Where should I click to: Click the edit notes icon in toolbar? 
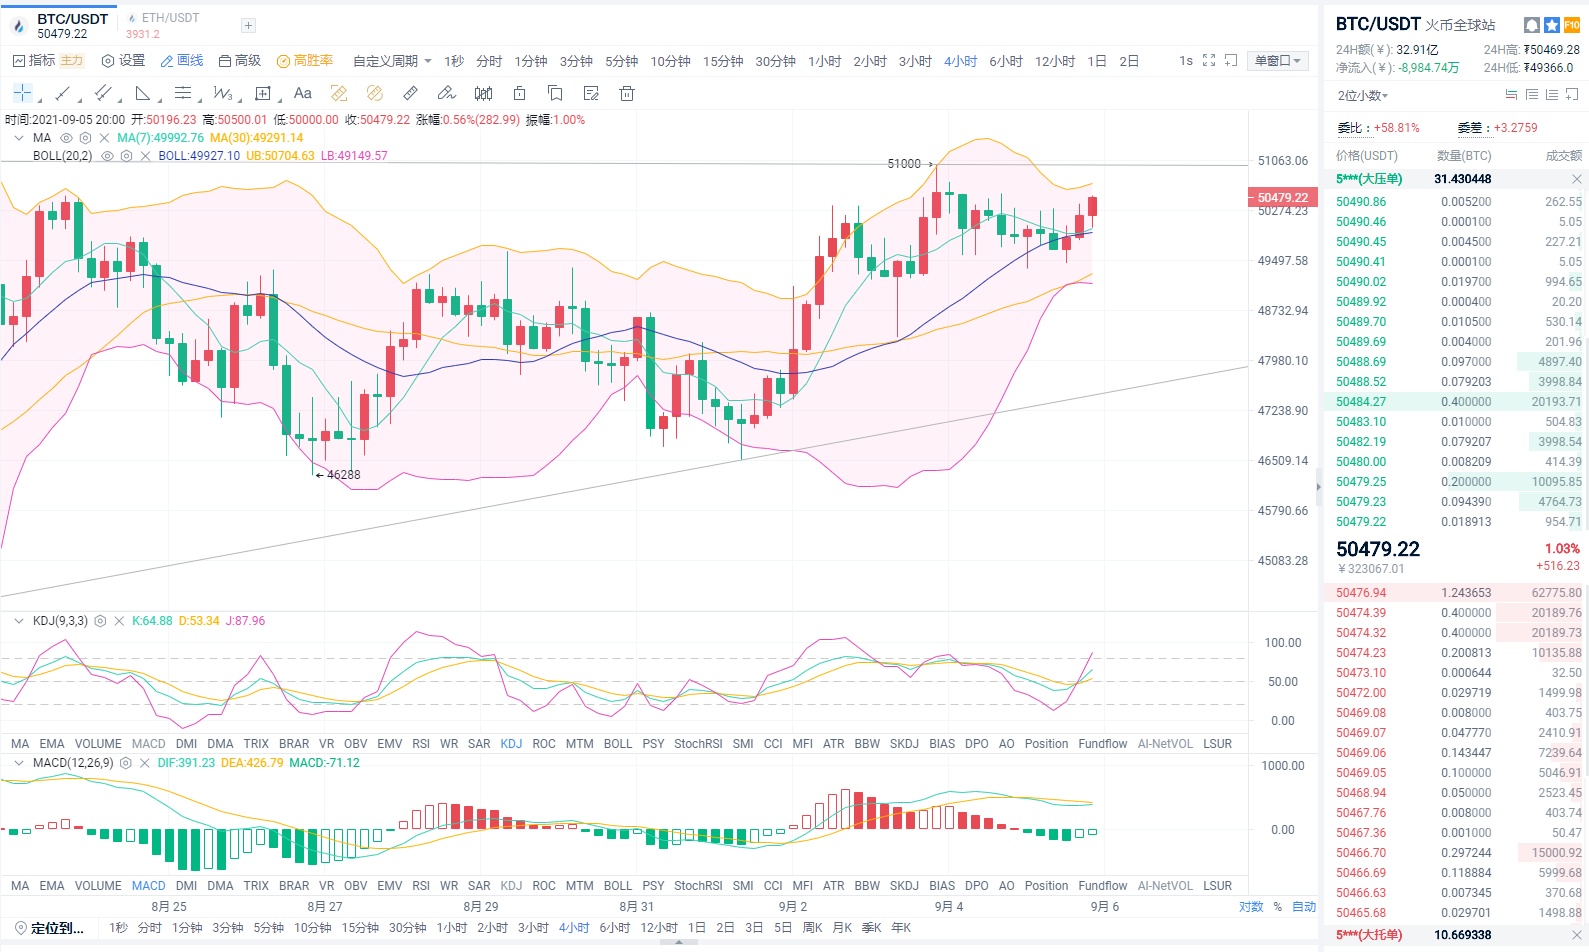(591, 93)
